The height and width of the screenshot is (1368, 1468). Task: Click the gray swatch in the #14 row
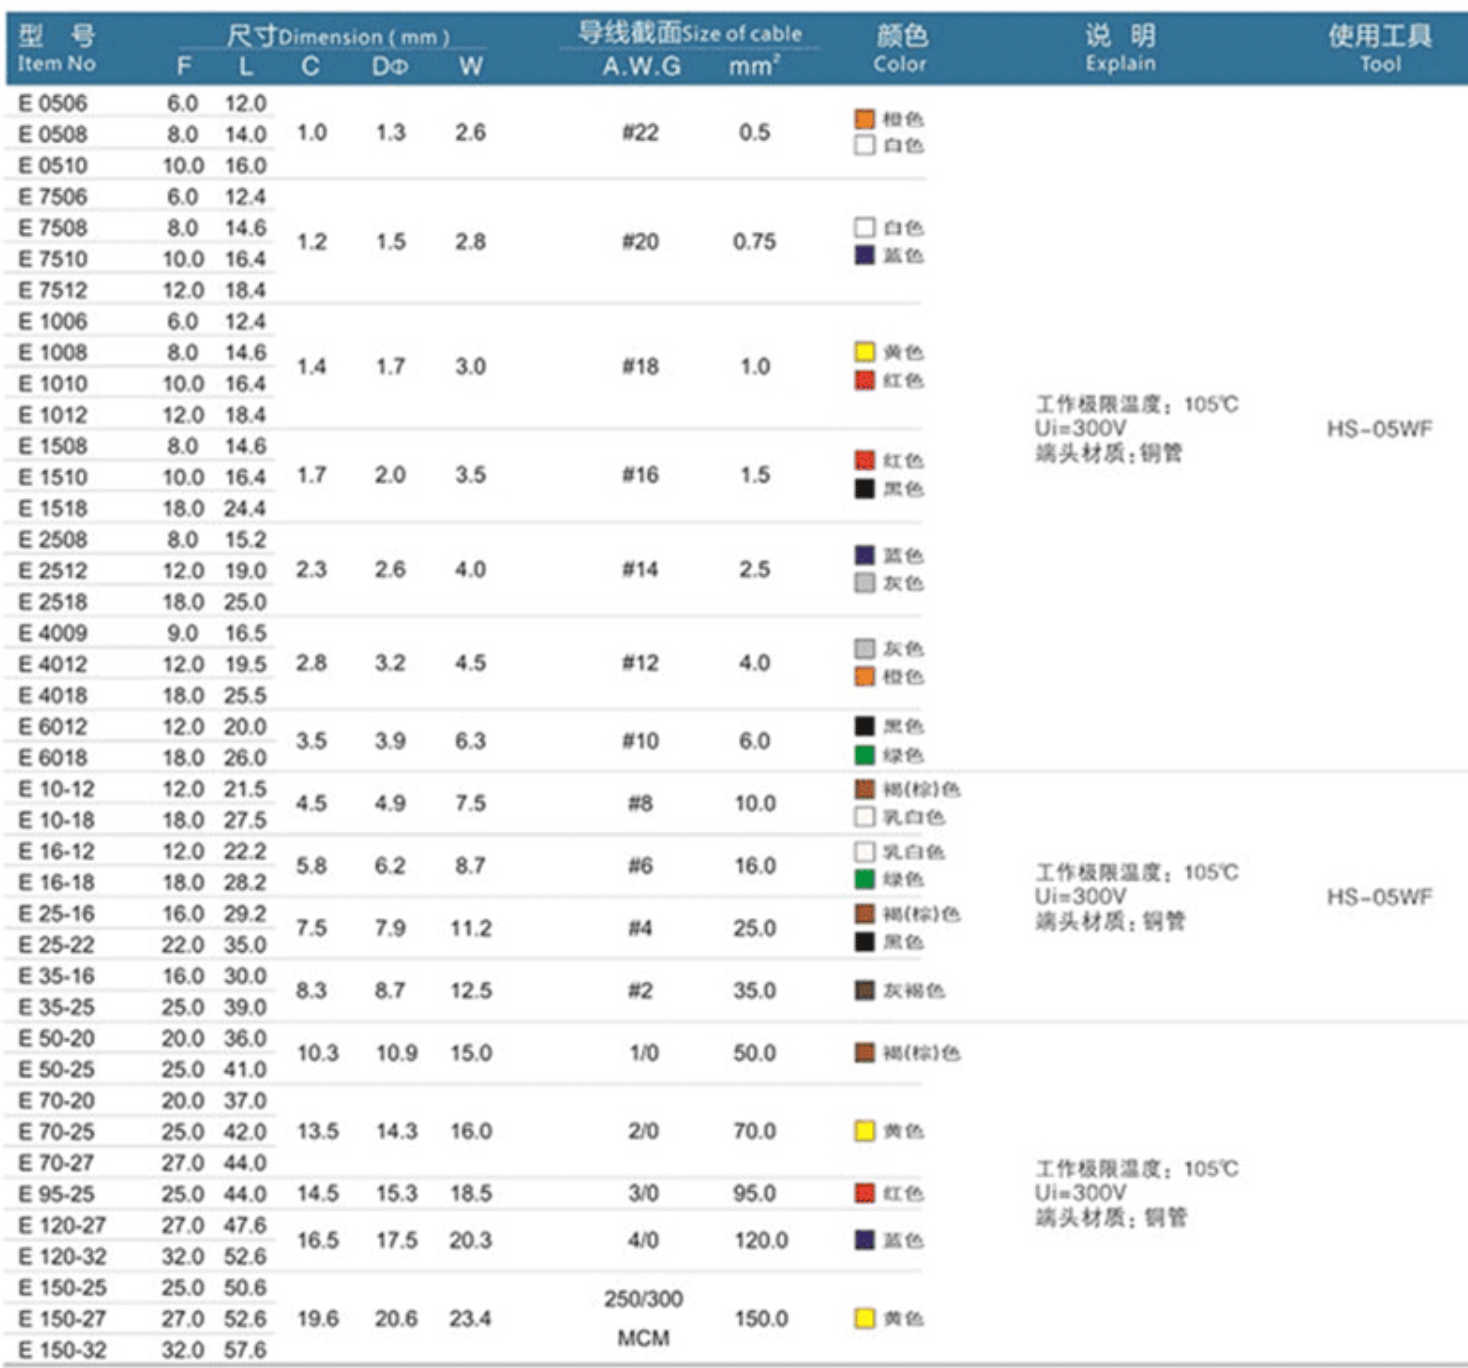(x=864, y=583)
